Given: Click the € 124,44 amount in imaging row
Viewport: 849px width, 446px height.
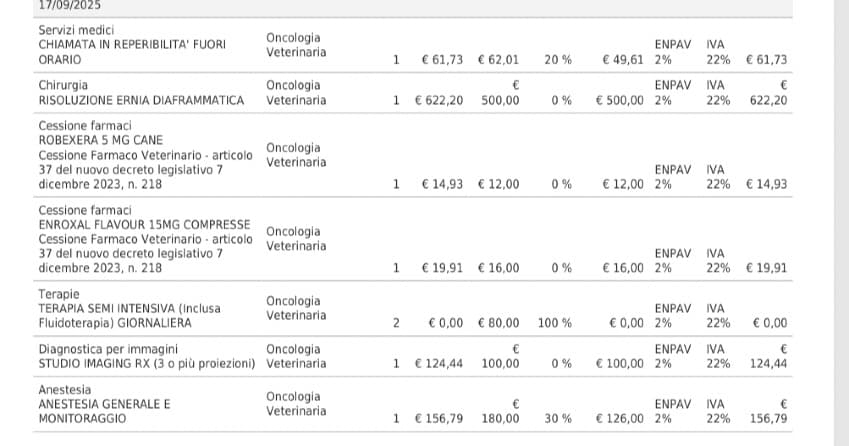Looking at the screenshot, I should pos(439,364).
